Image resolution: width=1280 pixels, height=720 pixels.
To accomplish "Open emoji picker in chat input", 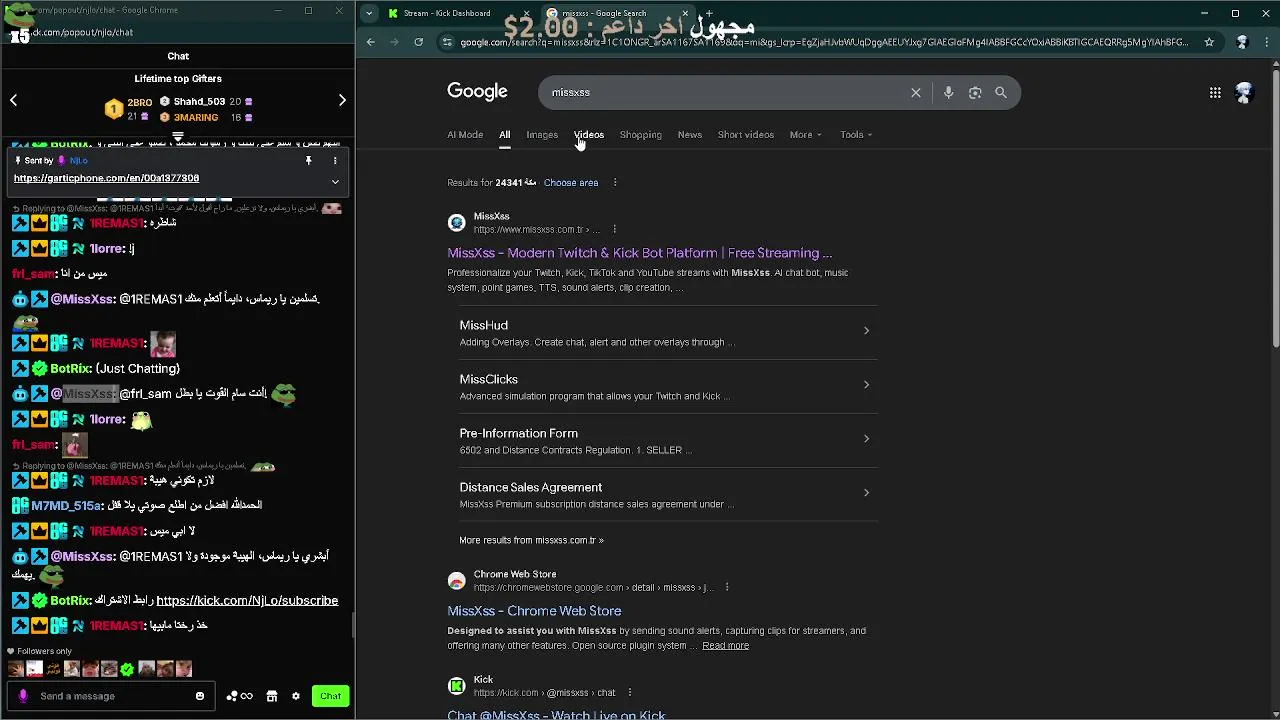I will (200, 696).
